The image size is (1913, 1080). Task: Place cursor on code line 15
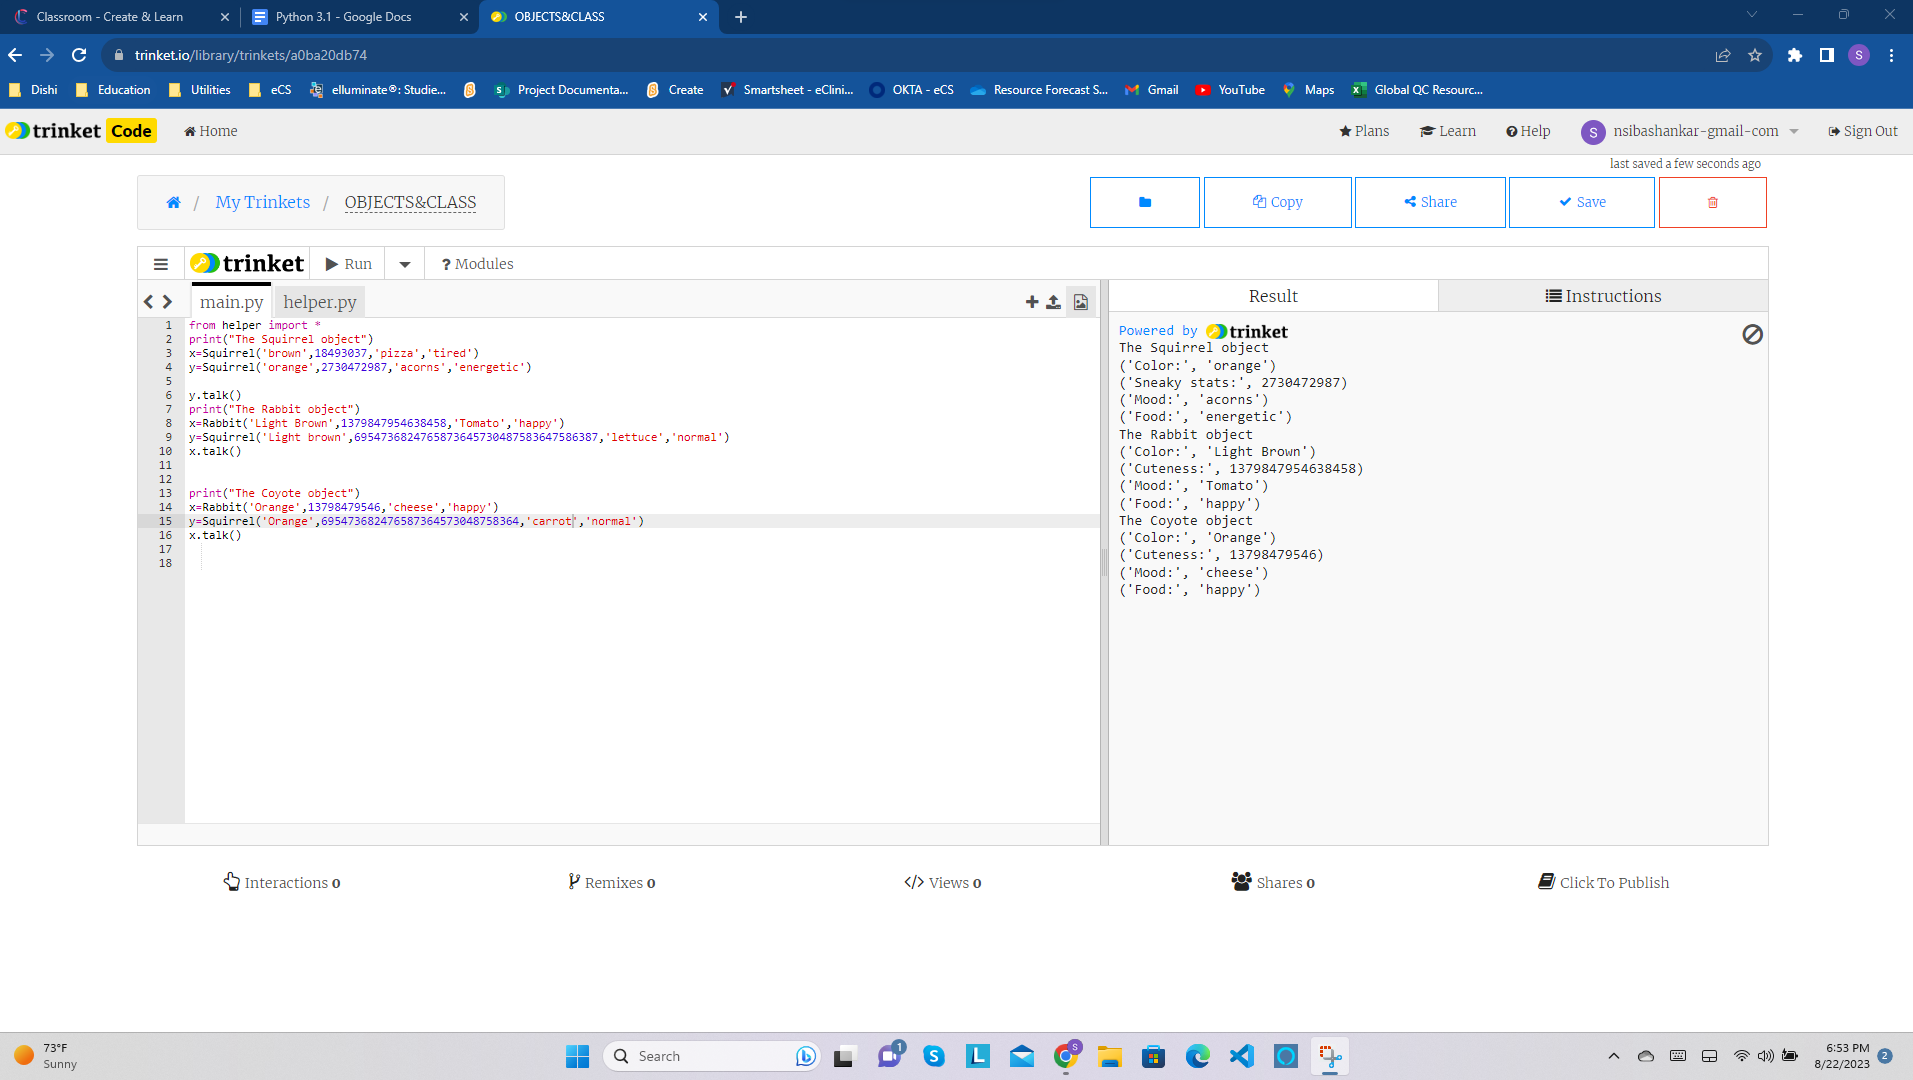coord(640,521)
